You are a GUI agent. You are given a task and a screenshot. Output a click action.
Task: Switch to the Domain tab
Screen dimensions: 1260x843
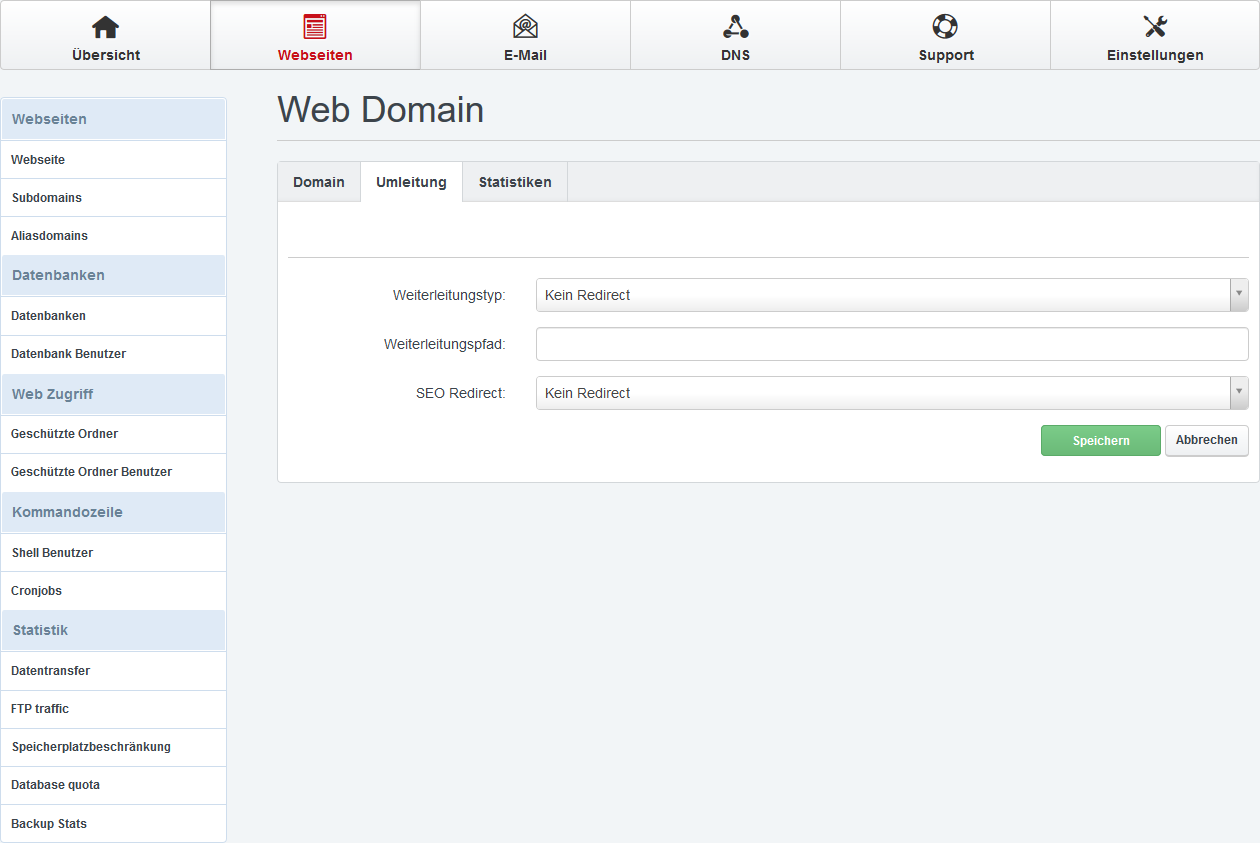pos(319,181)
